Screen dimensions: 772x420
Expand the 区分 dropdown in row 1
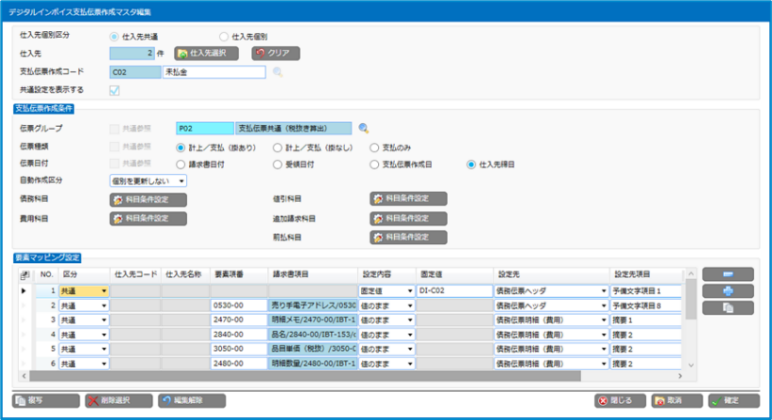point(103,290)
